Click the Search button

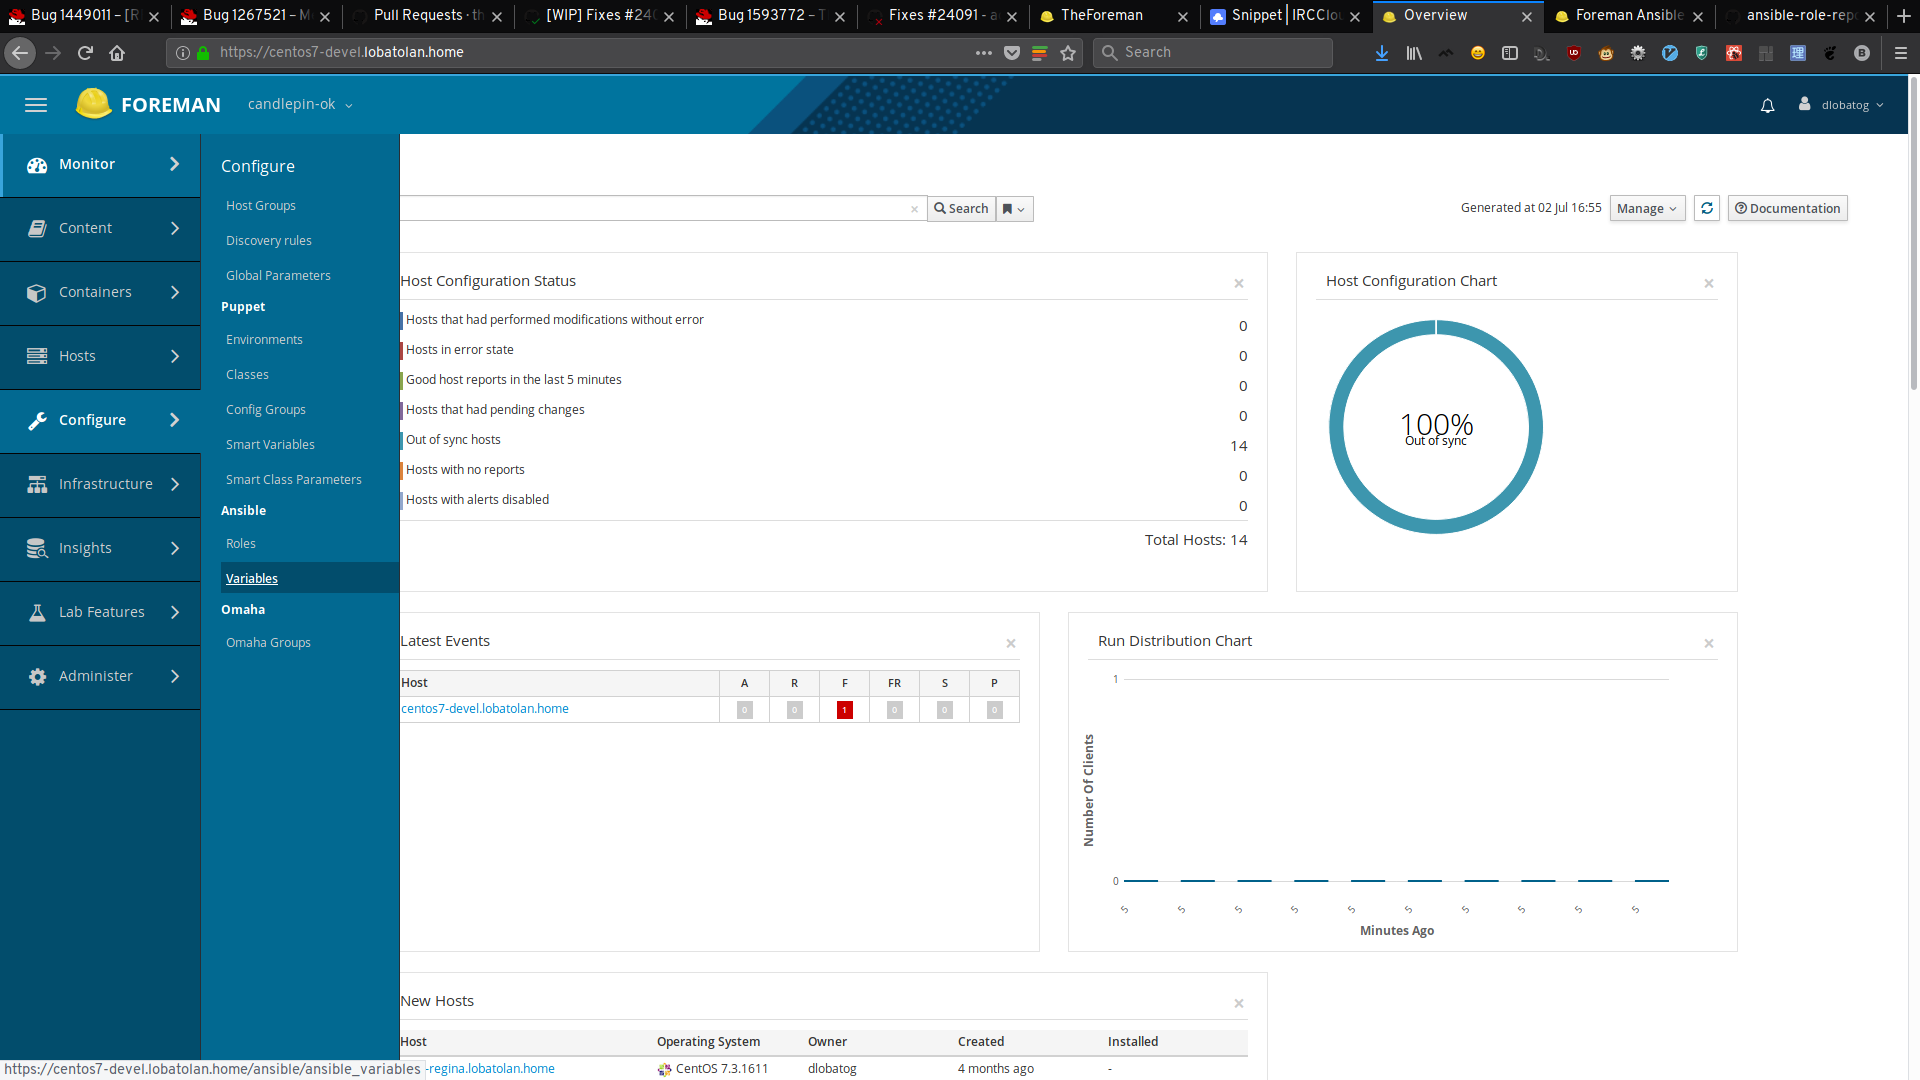[x=961, y=209]
